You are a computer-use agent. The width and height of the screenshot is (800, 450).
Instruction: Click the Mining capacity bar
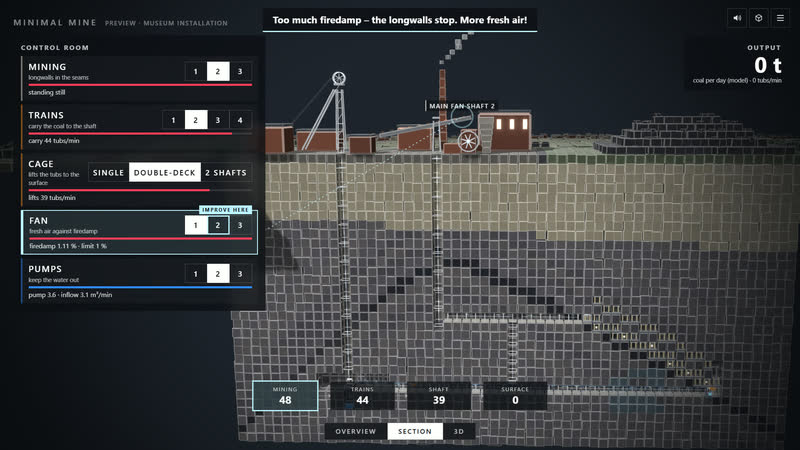[x=140, y=85]
